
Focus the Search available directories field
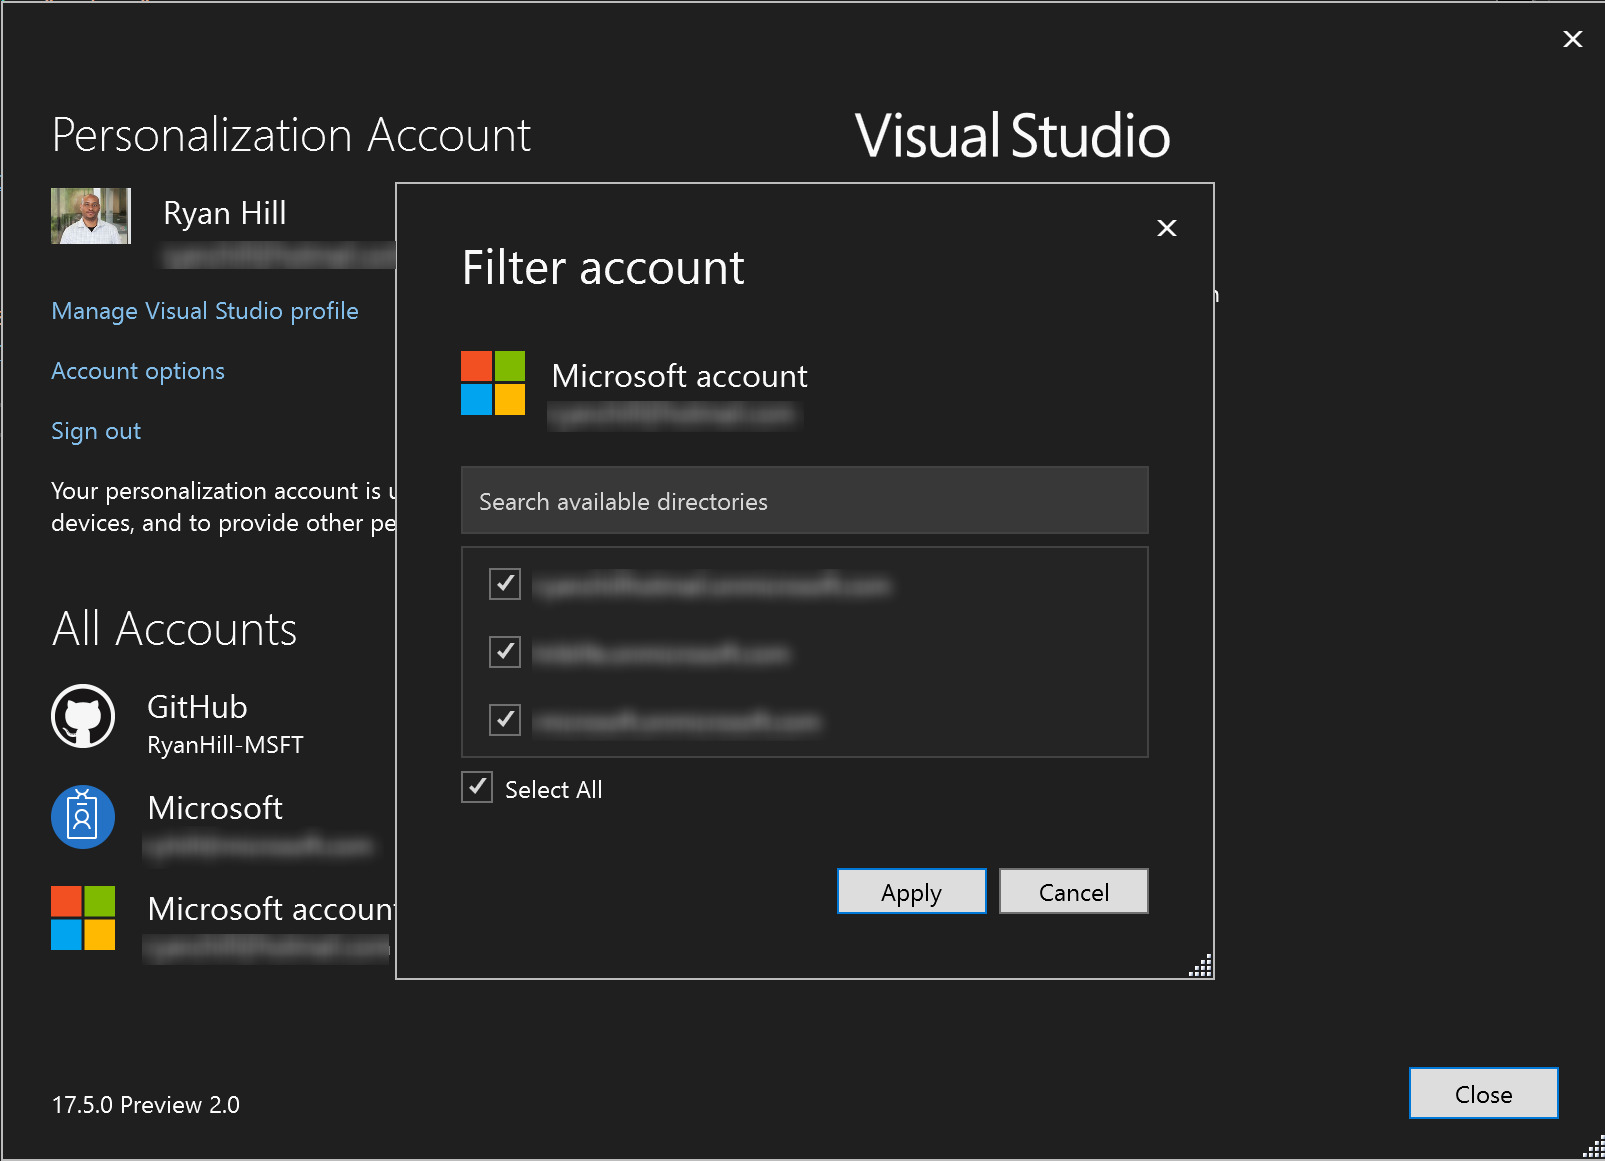[805, 500]
